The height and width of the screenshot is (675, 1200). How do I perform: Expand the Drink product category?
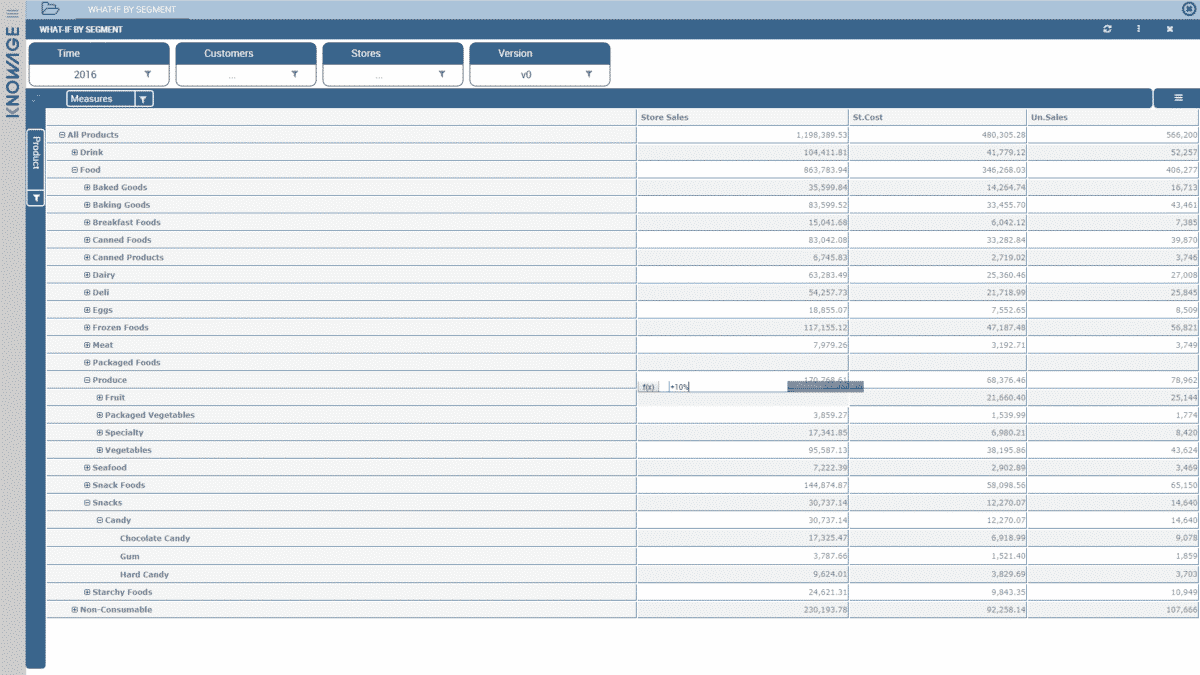75,153
